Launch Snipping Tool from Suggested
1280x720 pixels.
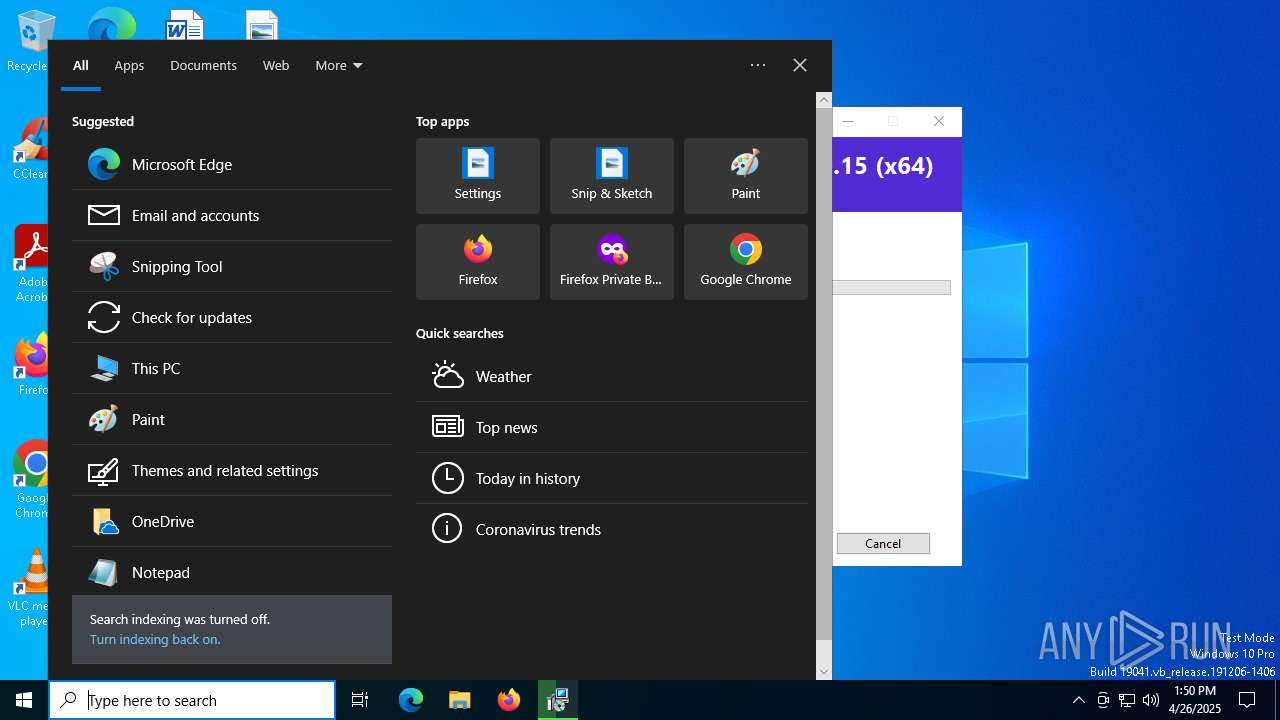pyautogui.click(x=232, y=267)
